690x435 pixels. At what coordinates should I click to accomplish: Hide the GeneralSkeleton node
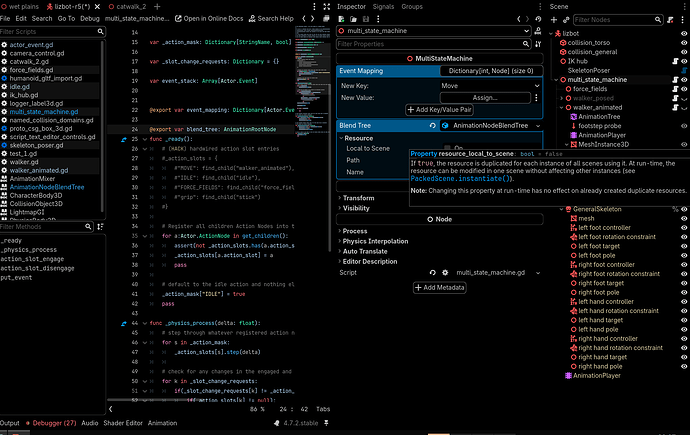pos(684,209)
